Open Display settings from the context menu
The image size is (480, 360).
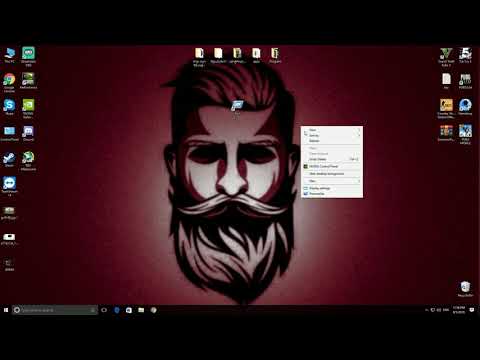[332, 188]
